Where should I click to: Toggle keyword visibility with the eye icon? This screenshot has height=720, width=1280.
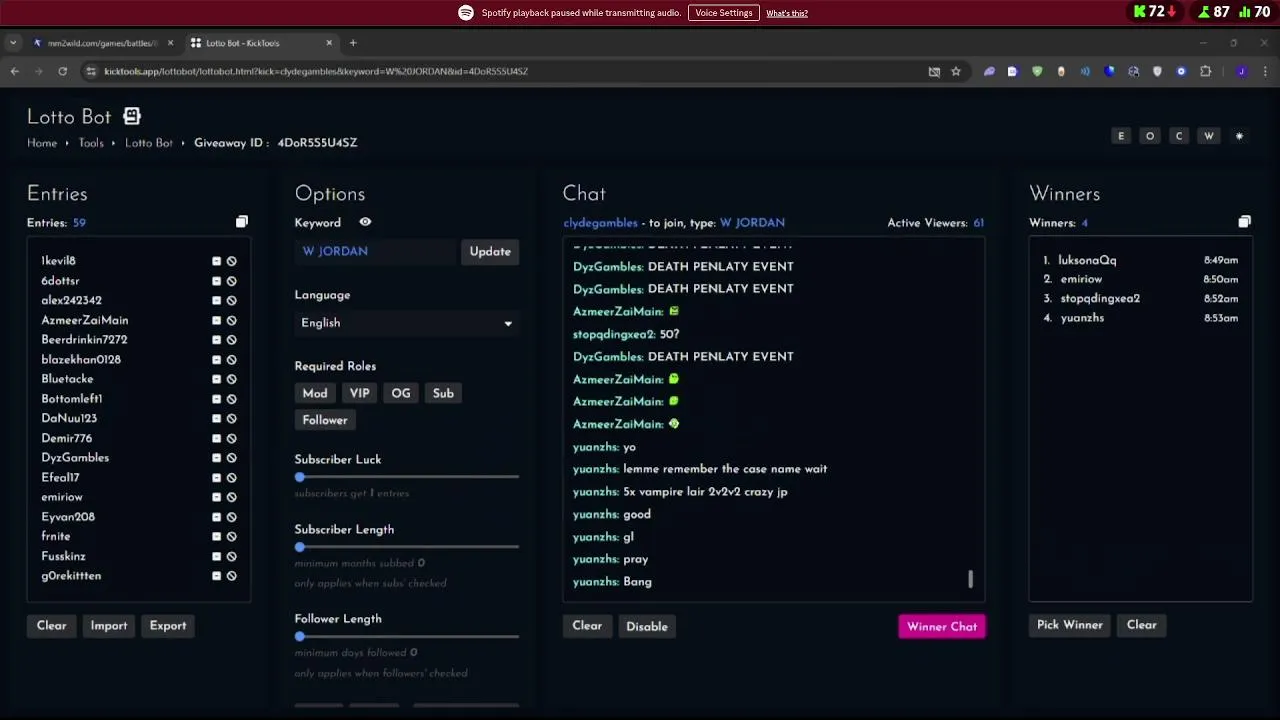[x=365, y=222]
